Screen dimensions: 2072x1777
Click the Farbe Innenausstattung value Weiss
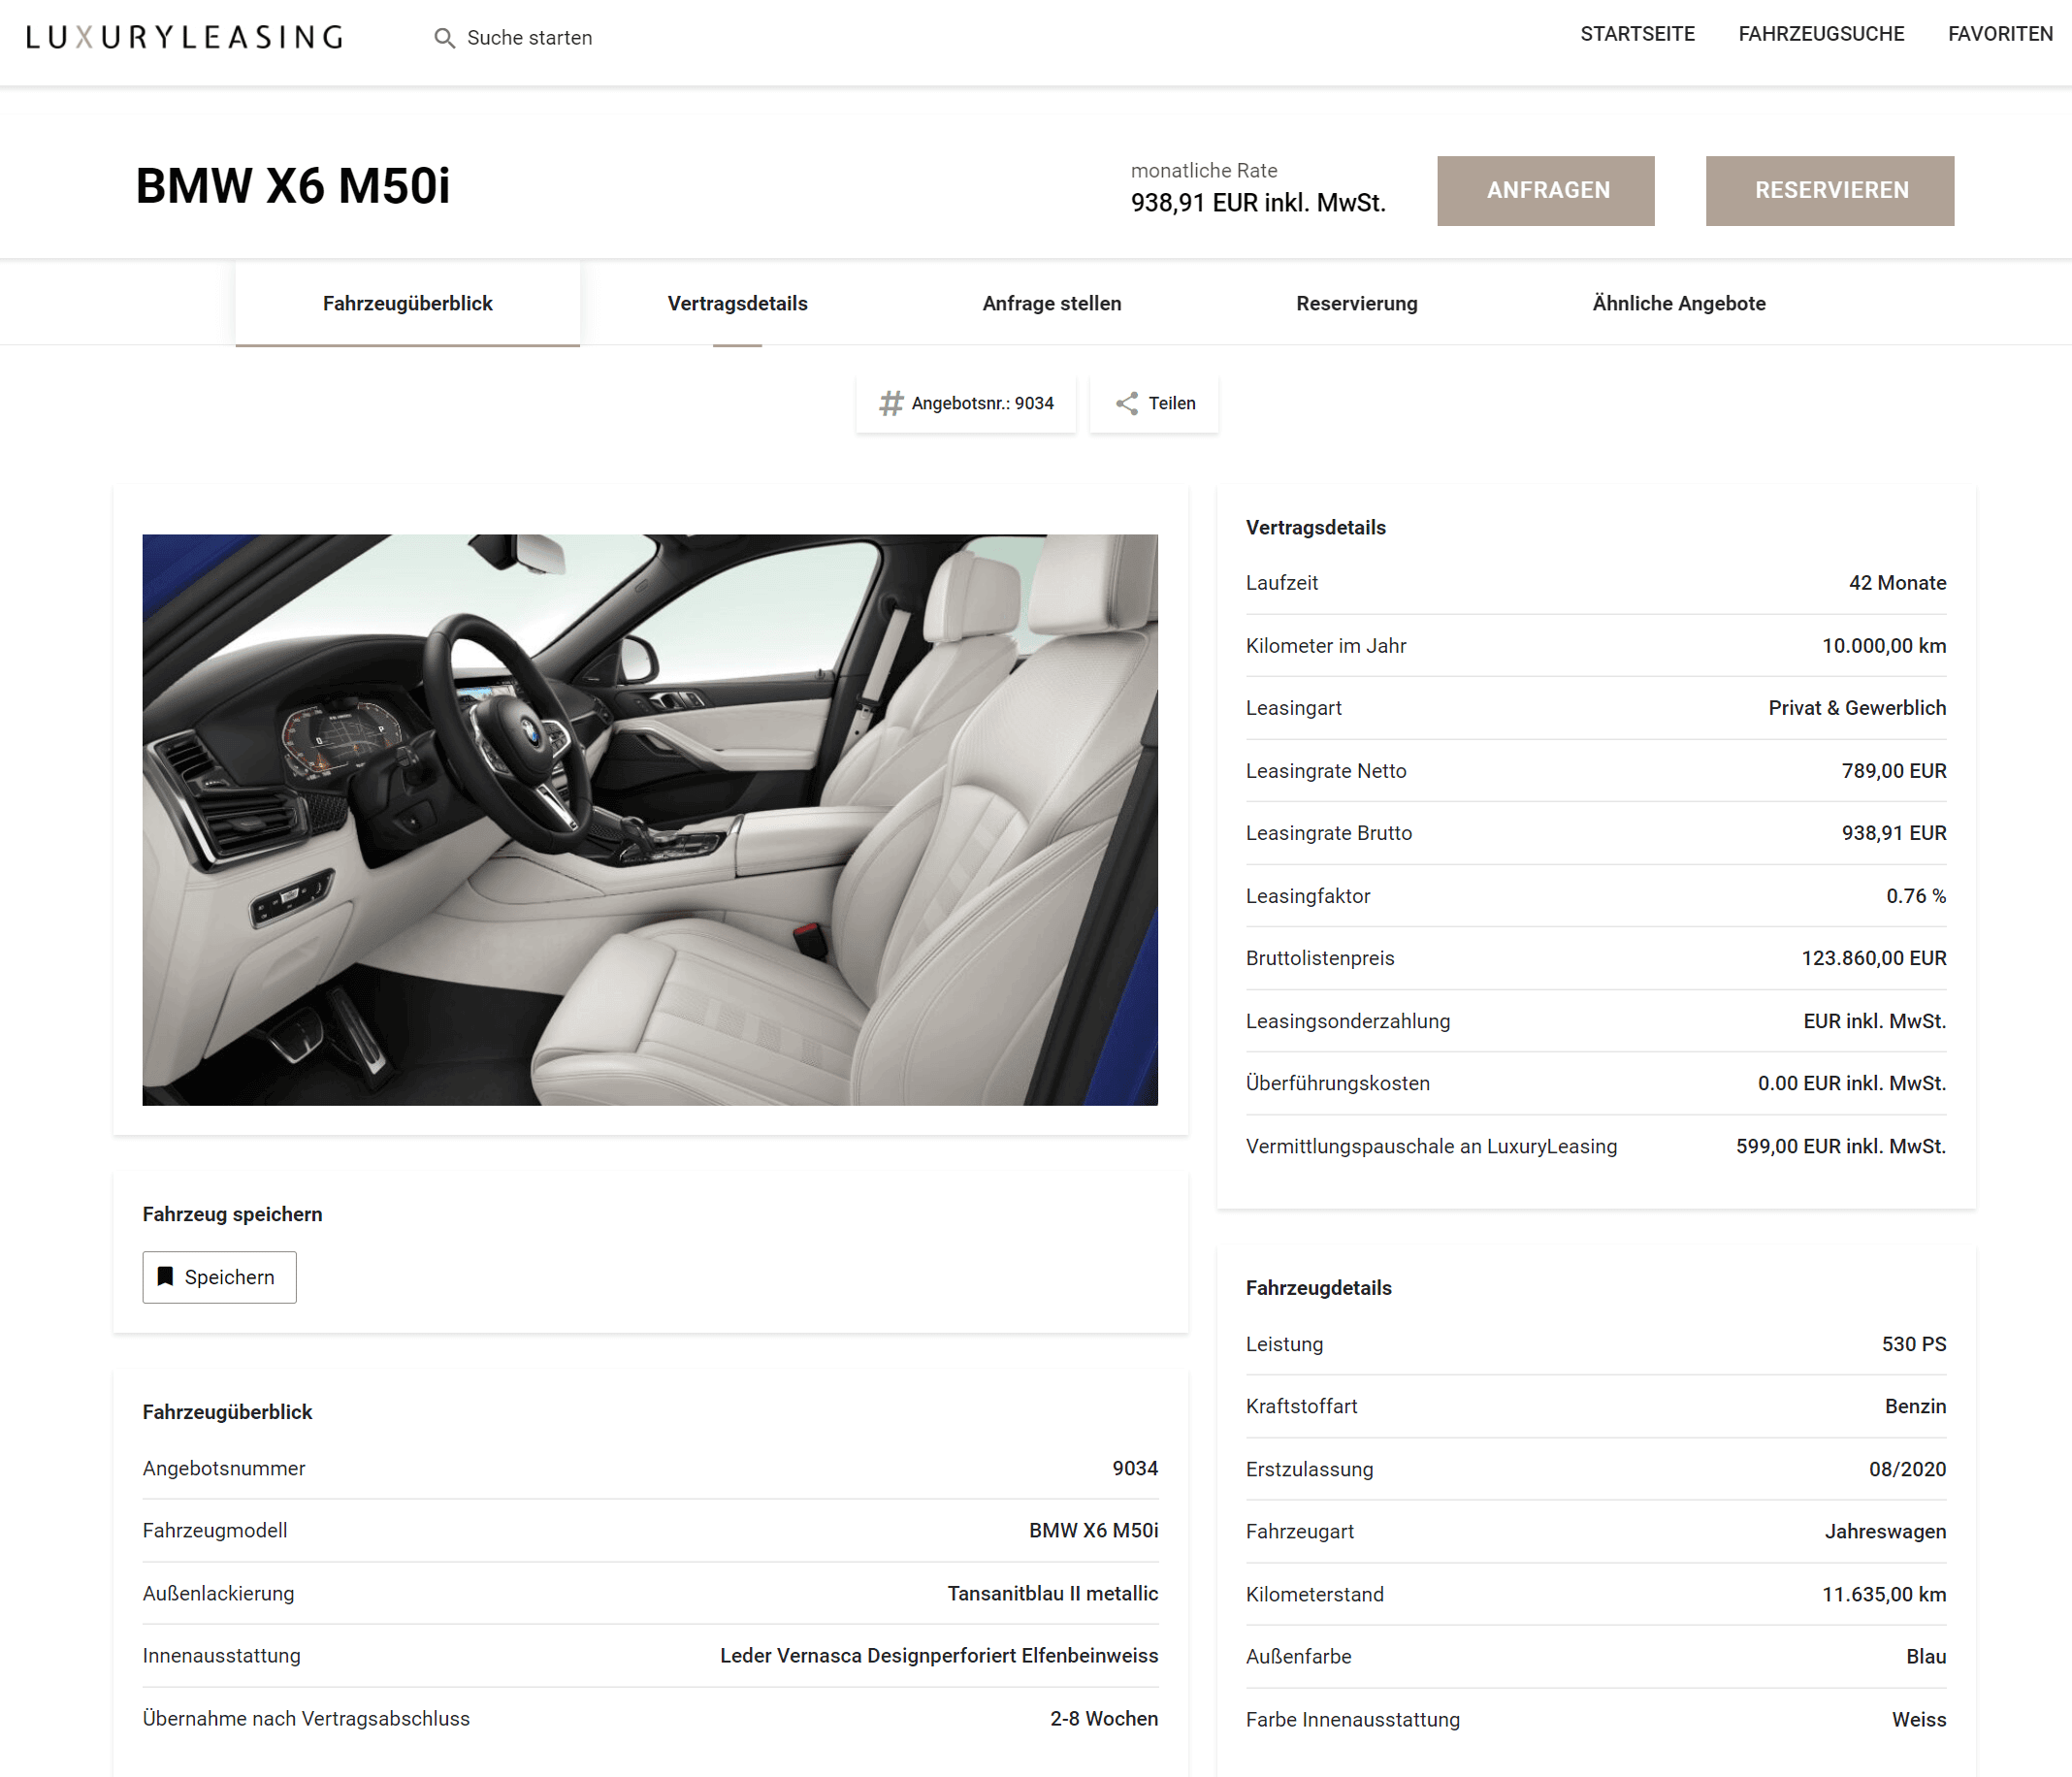(x=1919, y=1719)
